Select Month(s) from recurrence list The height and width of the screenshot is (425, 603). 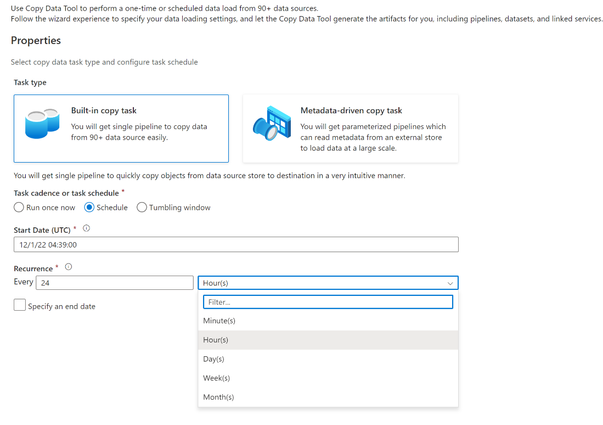328,397
